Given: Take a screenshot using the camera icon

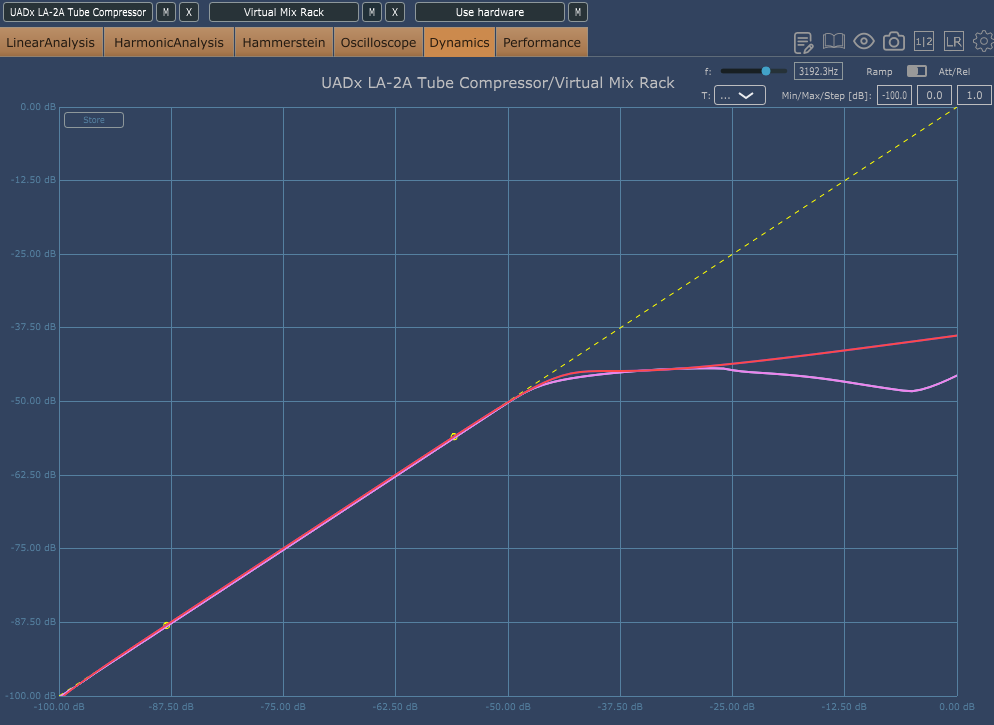Looking at the screenshot, I should coord(893,42).
